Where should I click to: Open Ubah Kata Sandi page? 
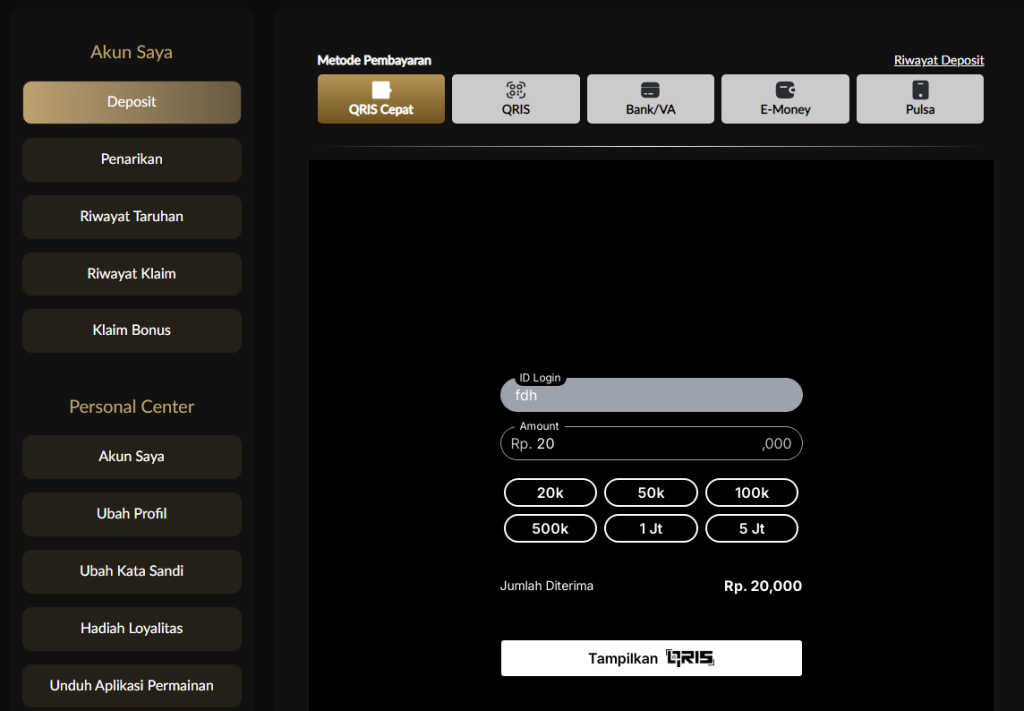(x=132, y=571)
